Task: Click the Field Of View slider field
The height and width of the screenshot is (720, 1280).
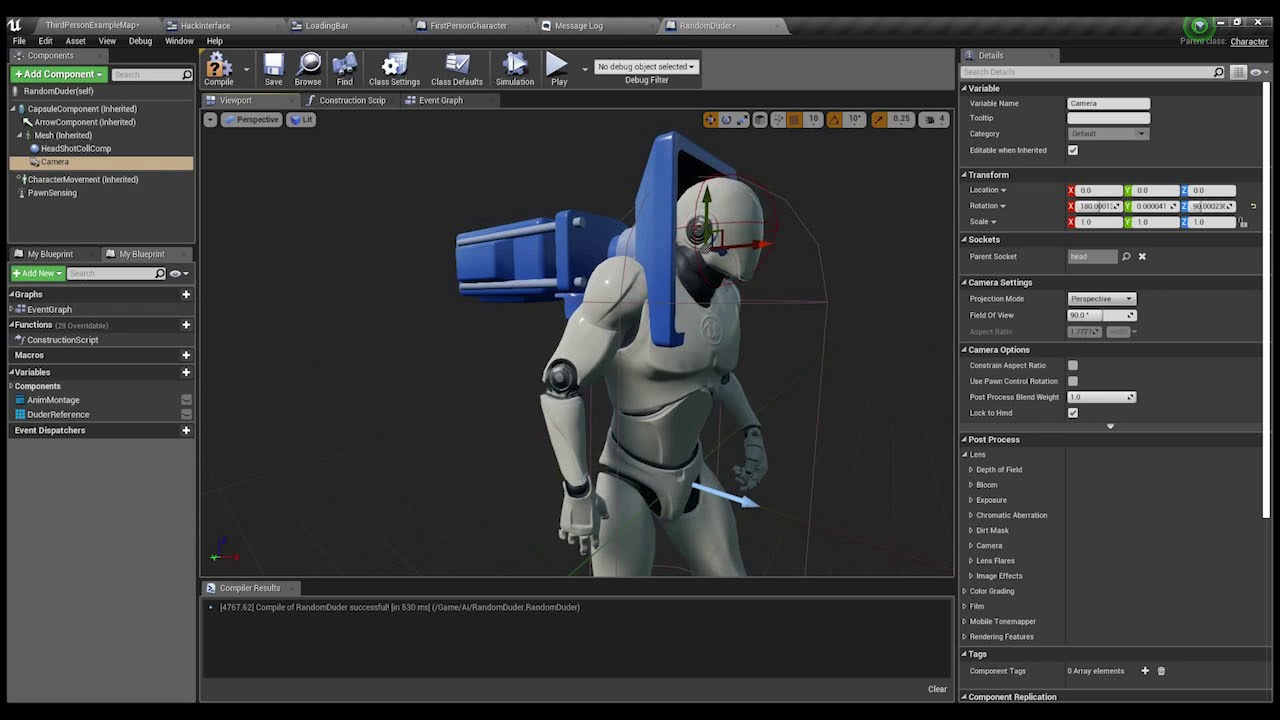Action: click(1101, 315)
